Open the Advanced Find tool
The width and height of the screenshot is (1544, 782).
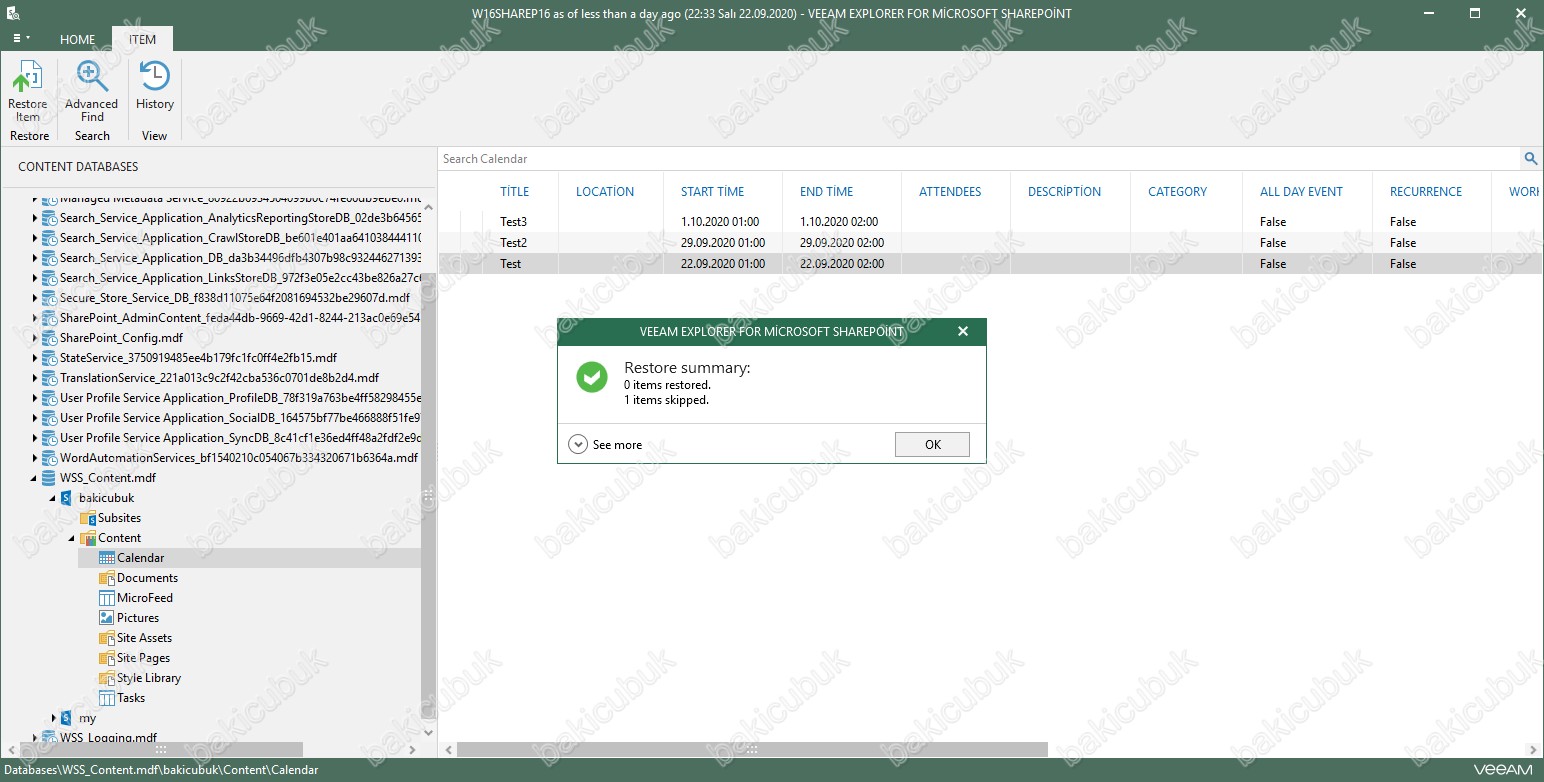92,91
